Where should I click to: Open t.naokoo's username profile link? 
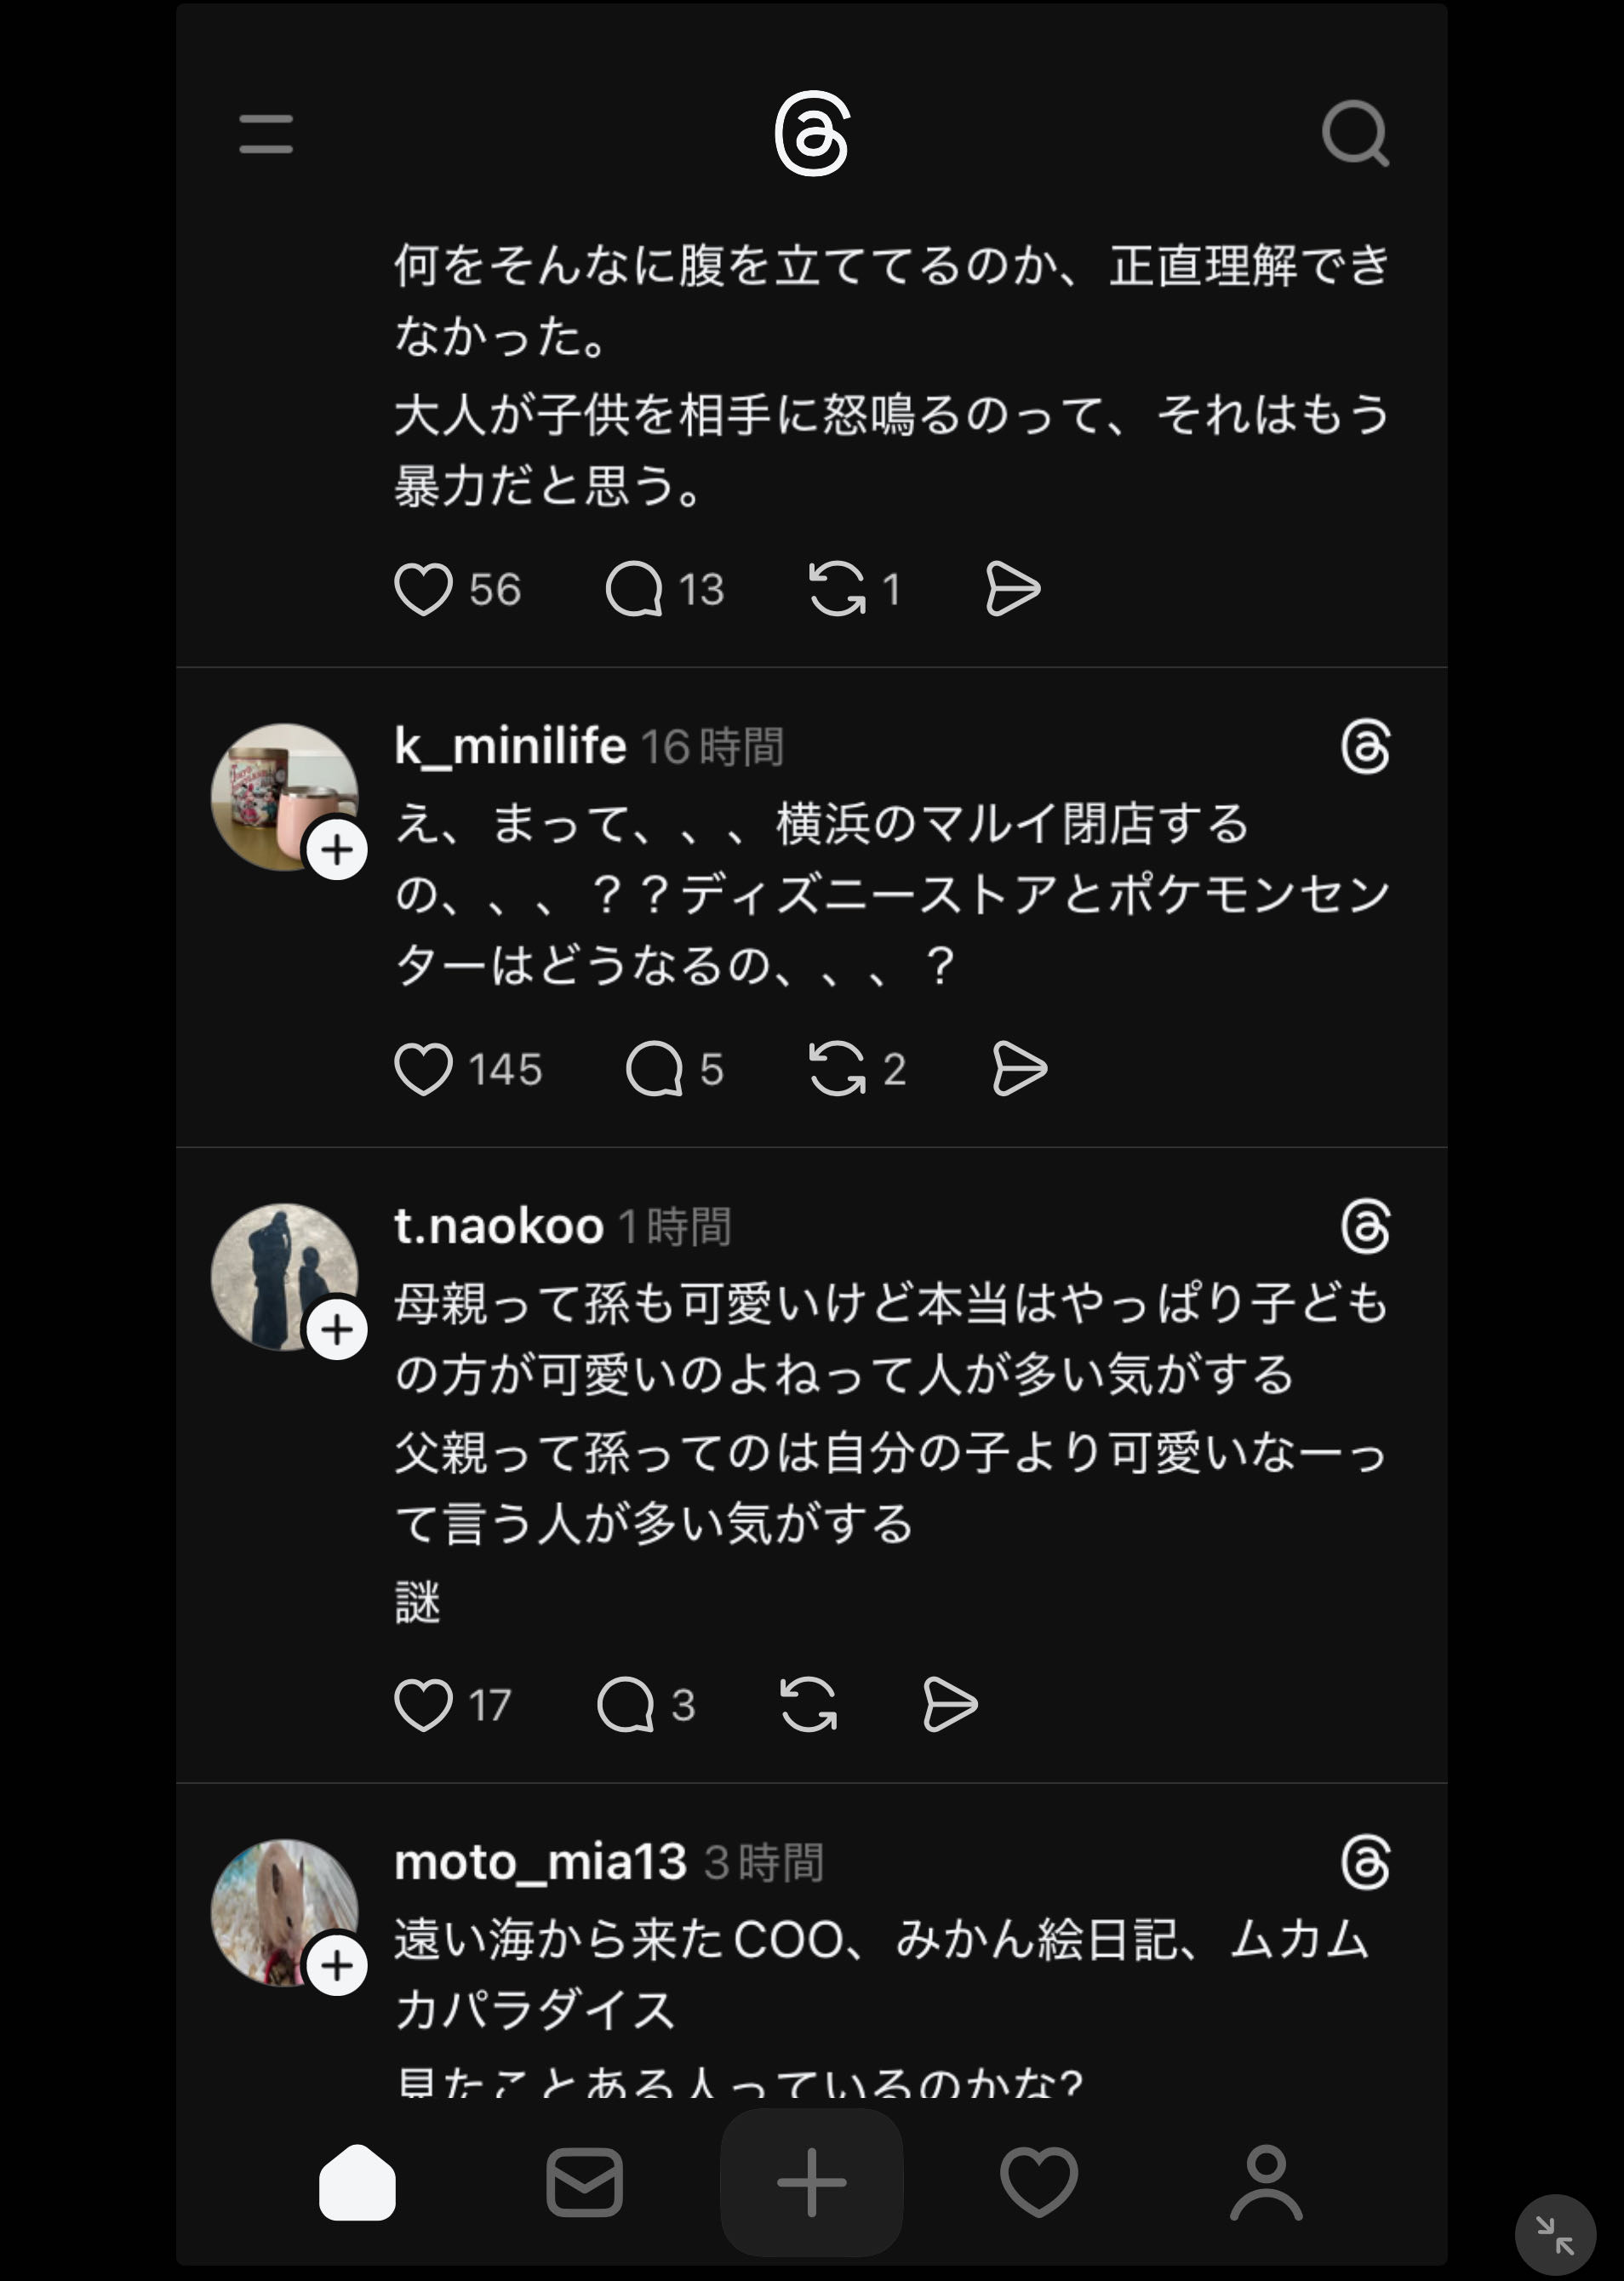click(499, 1226)
